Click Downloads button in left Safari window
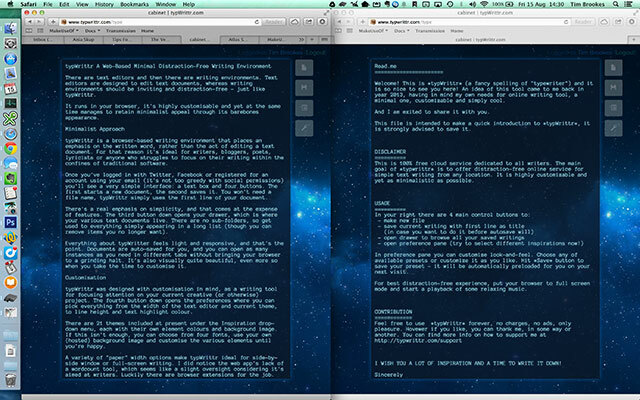This screenshot has width=640, height=400. click(322, 22)
